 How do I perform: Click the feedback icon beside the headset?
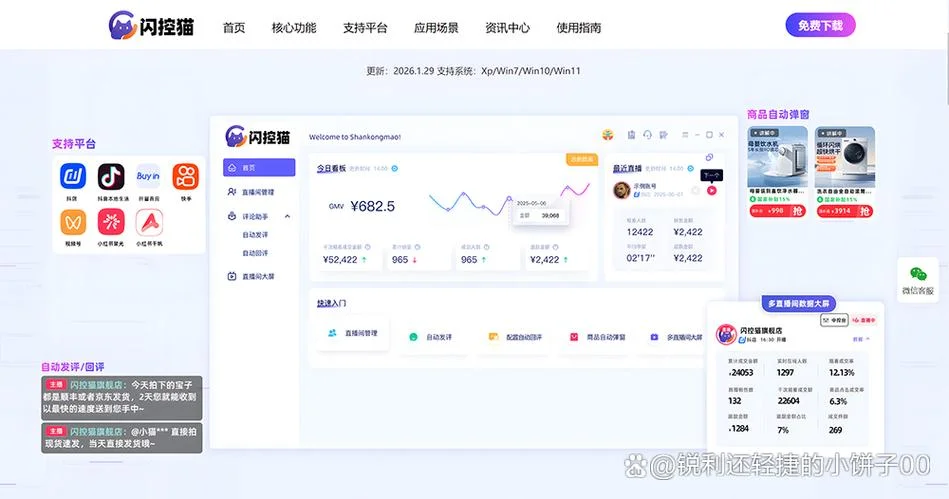click(x=663, y=135)
